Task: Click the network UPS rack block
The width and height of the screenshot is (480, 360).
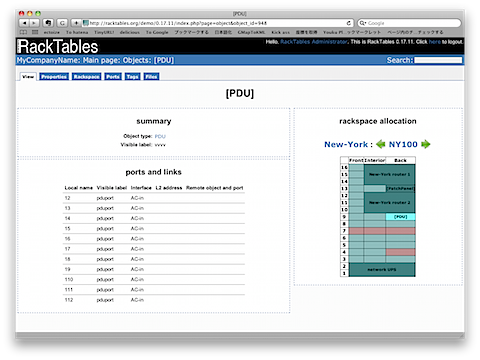Action: (382, 270)
